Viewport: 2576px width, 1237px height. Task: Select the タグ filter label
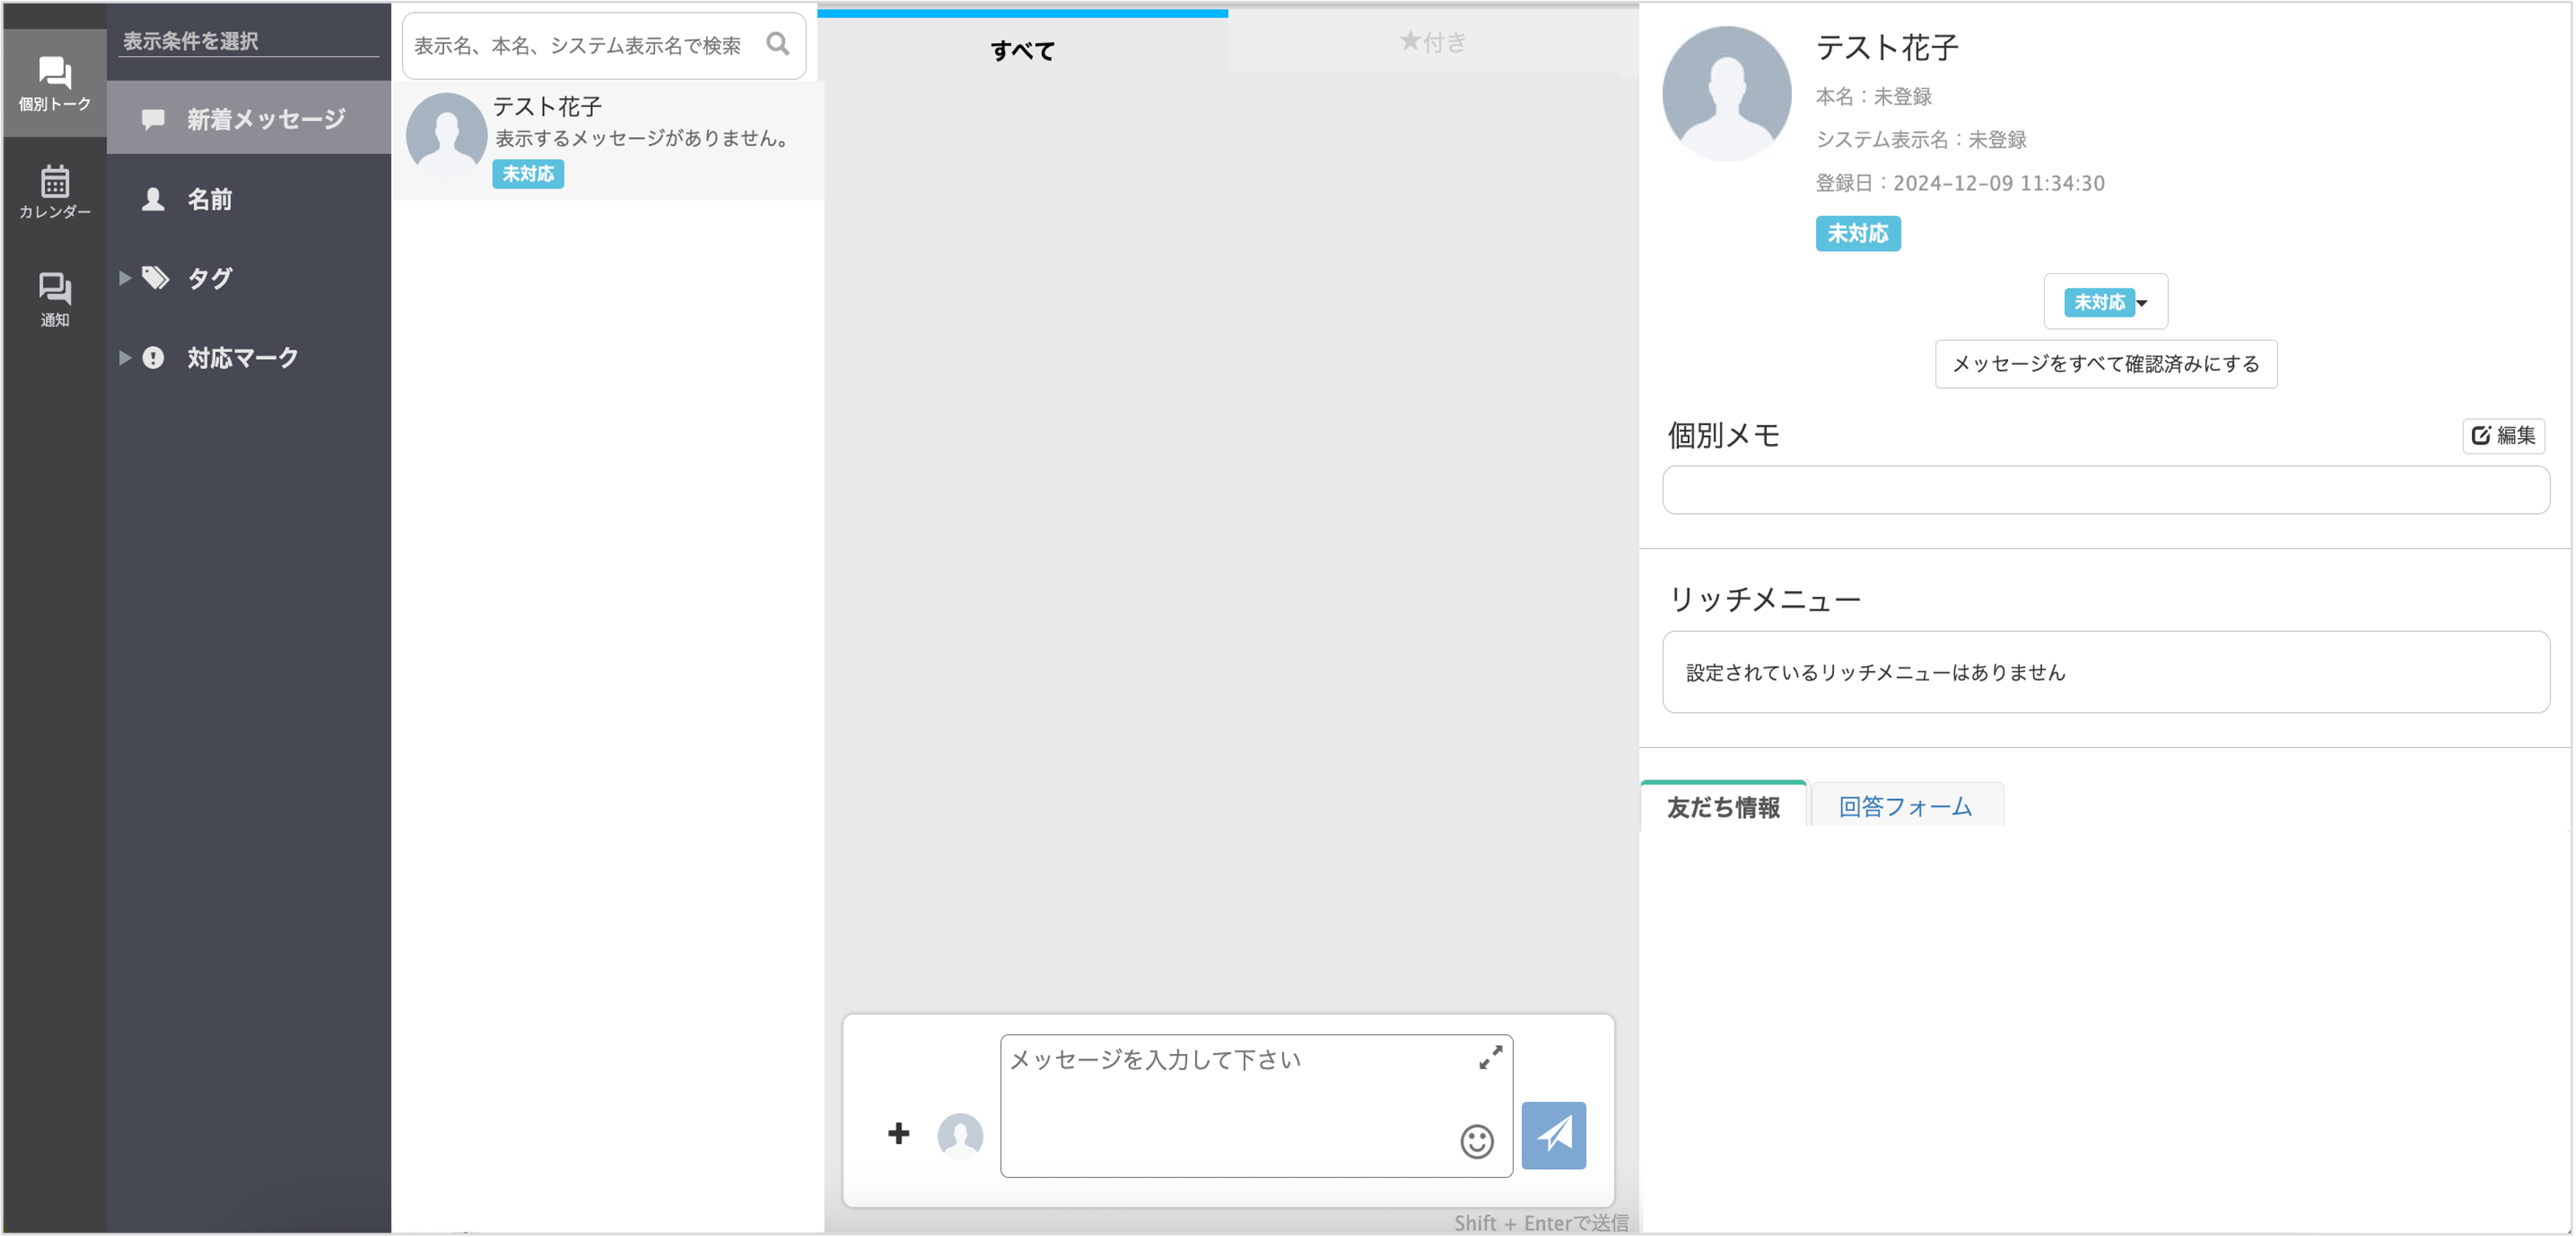pos(209,278)
